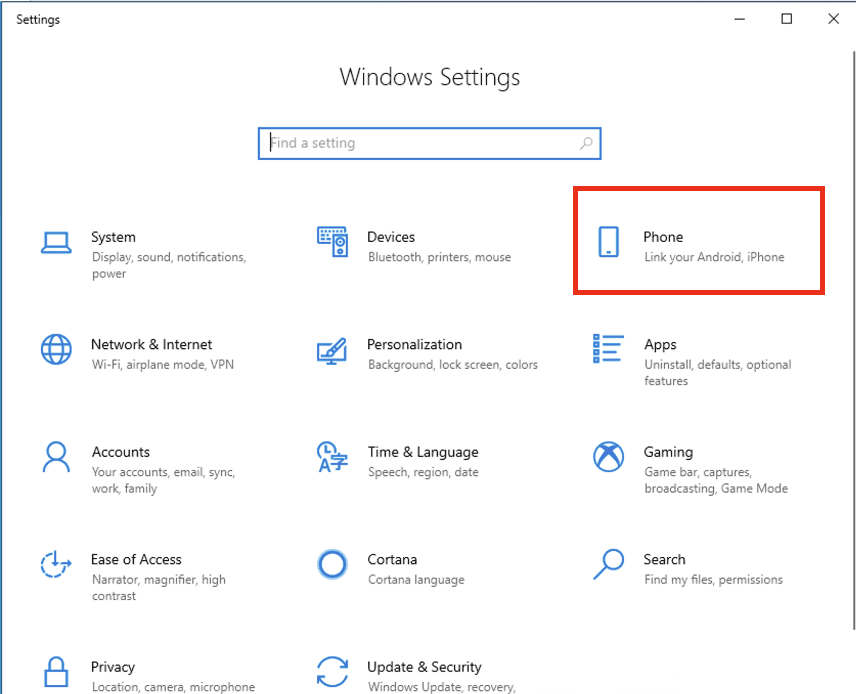Click 'Location, camera, microphone' text
The width and height of the screenshot is (856, 694).
tap(173, 687)
